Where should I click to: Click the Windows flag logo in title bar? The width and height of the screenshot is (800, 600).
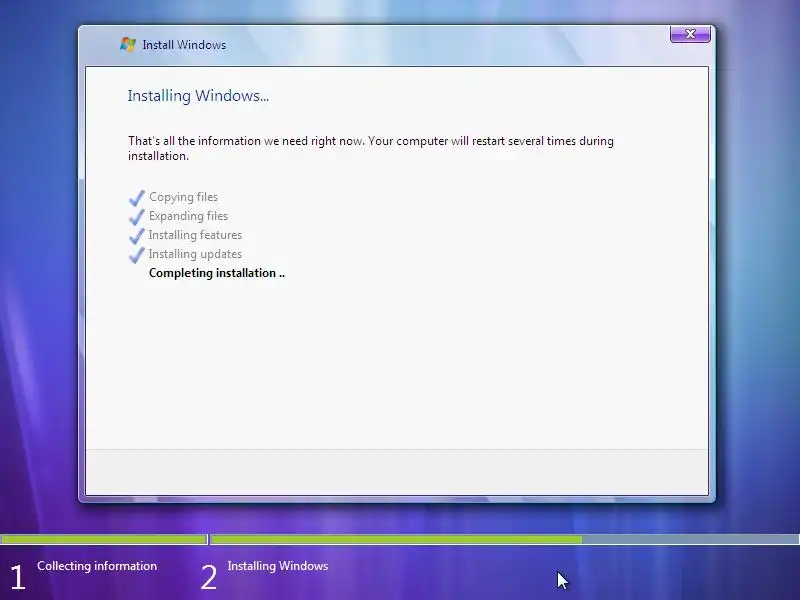click(x=128, y=44)
